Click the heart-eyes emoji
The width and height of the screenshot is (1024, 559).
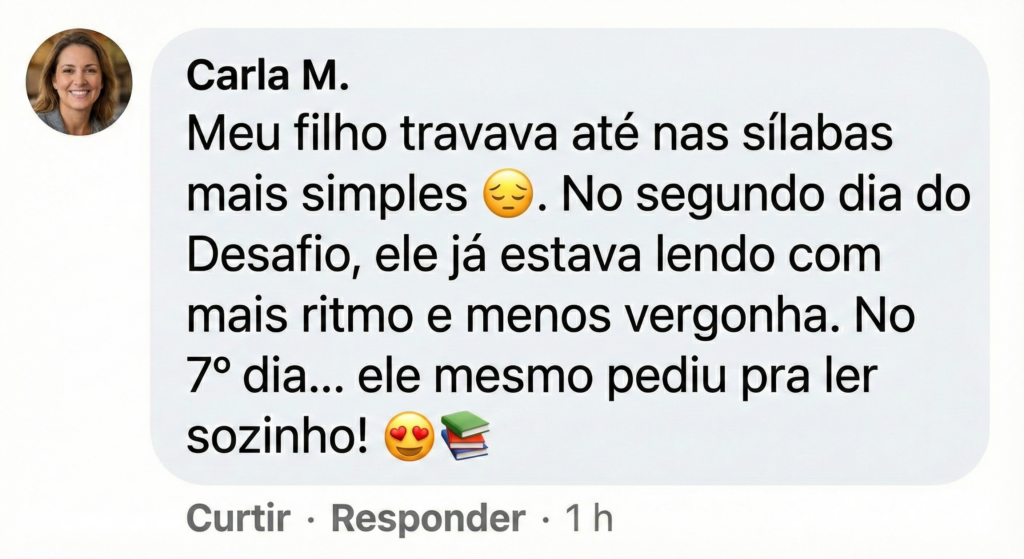(x=411, y=437)
